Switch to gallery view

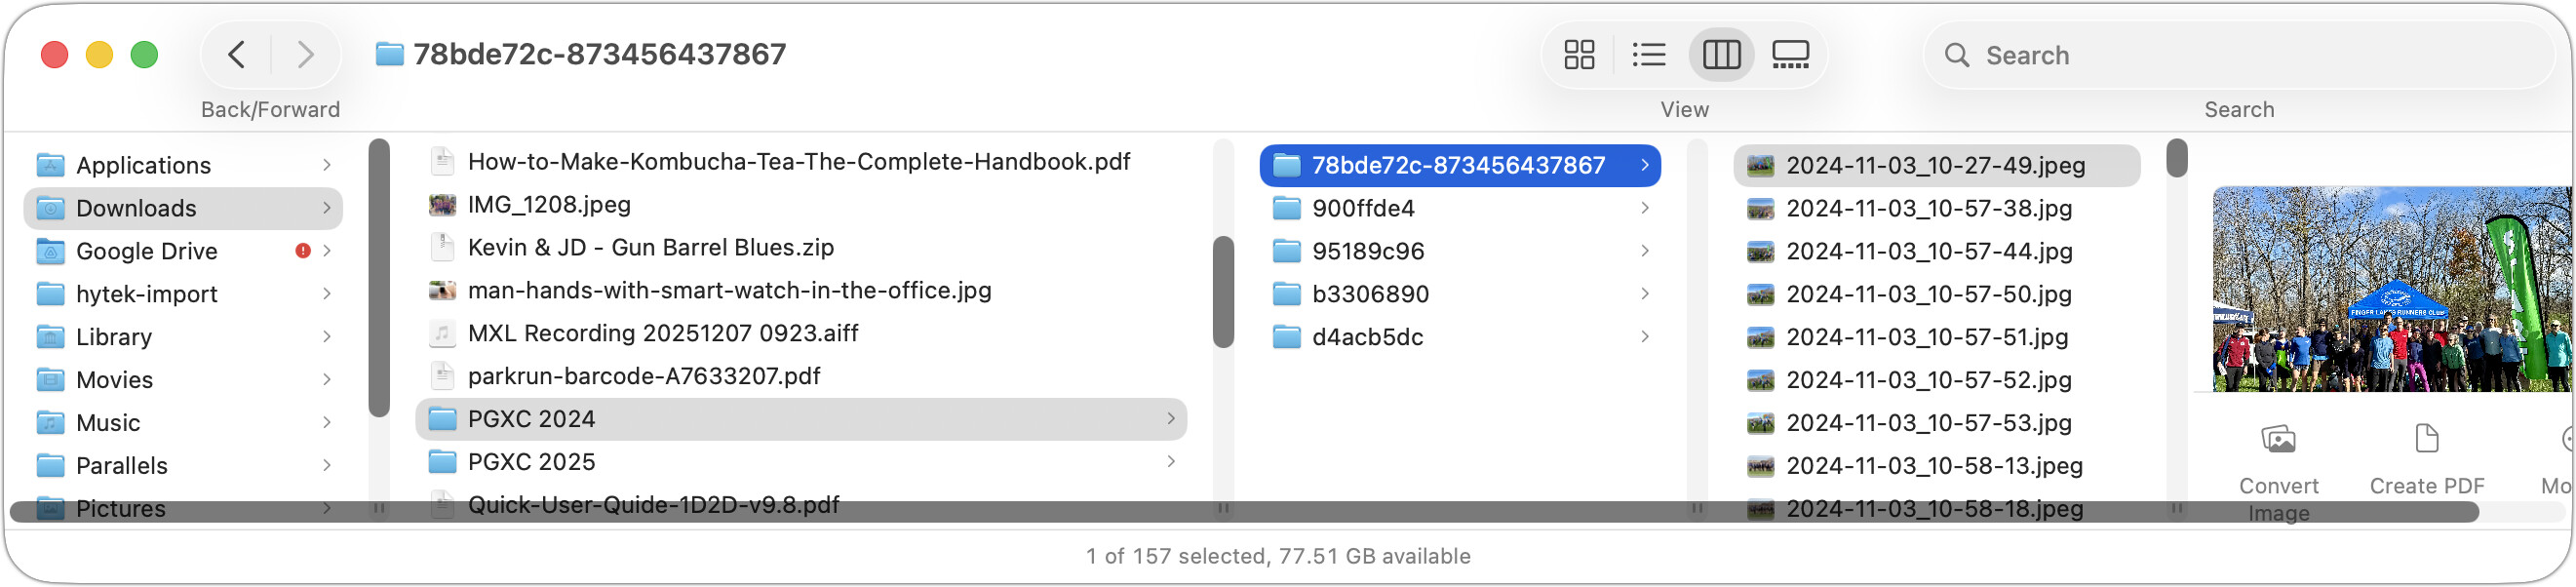click(x=1790, y=55)
